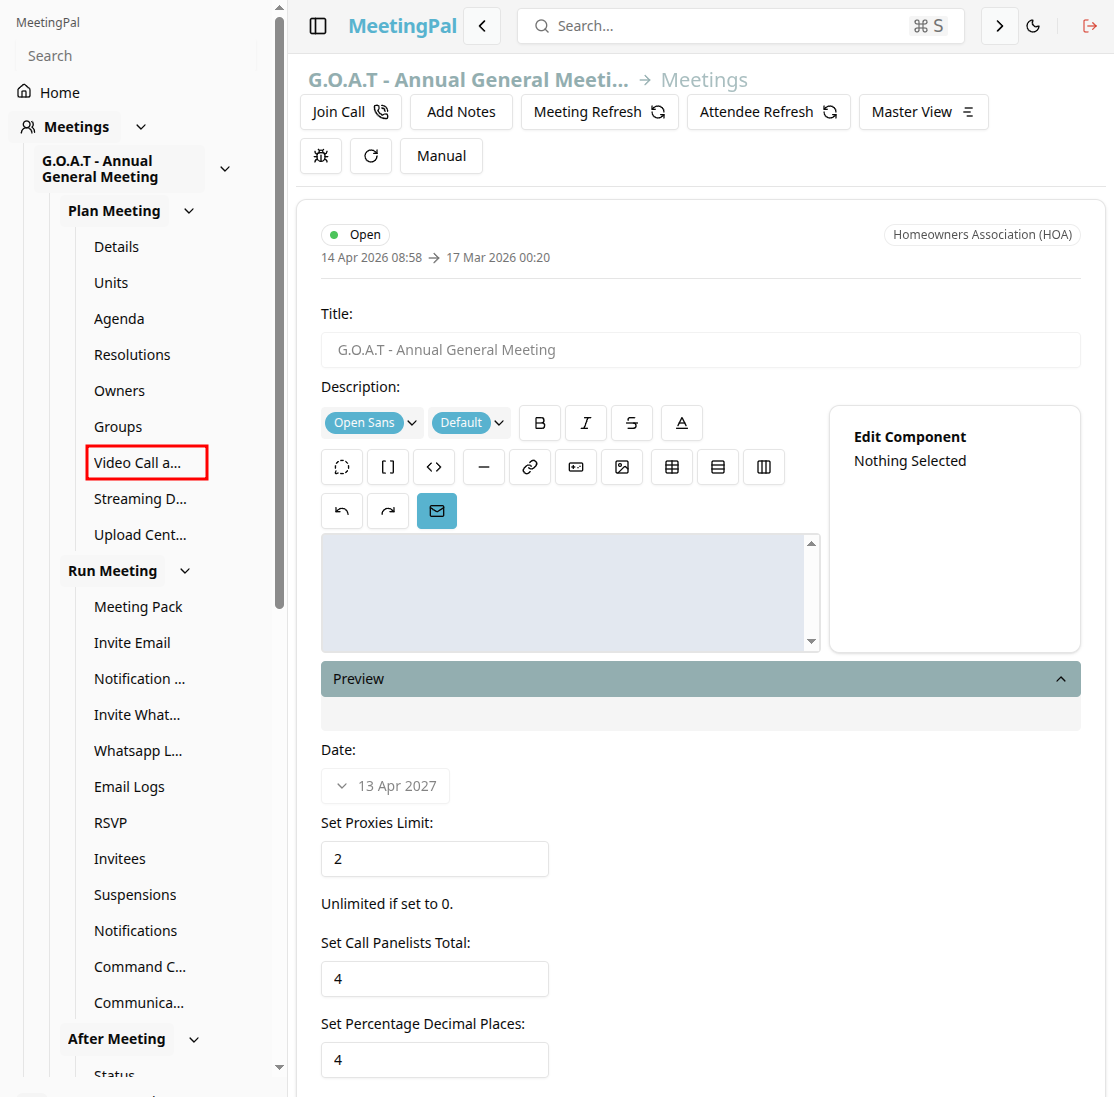Click the top Search field
Image resolution: width=1114 pixels, height=1097 pixels.
click(740, 26)
